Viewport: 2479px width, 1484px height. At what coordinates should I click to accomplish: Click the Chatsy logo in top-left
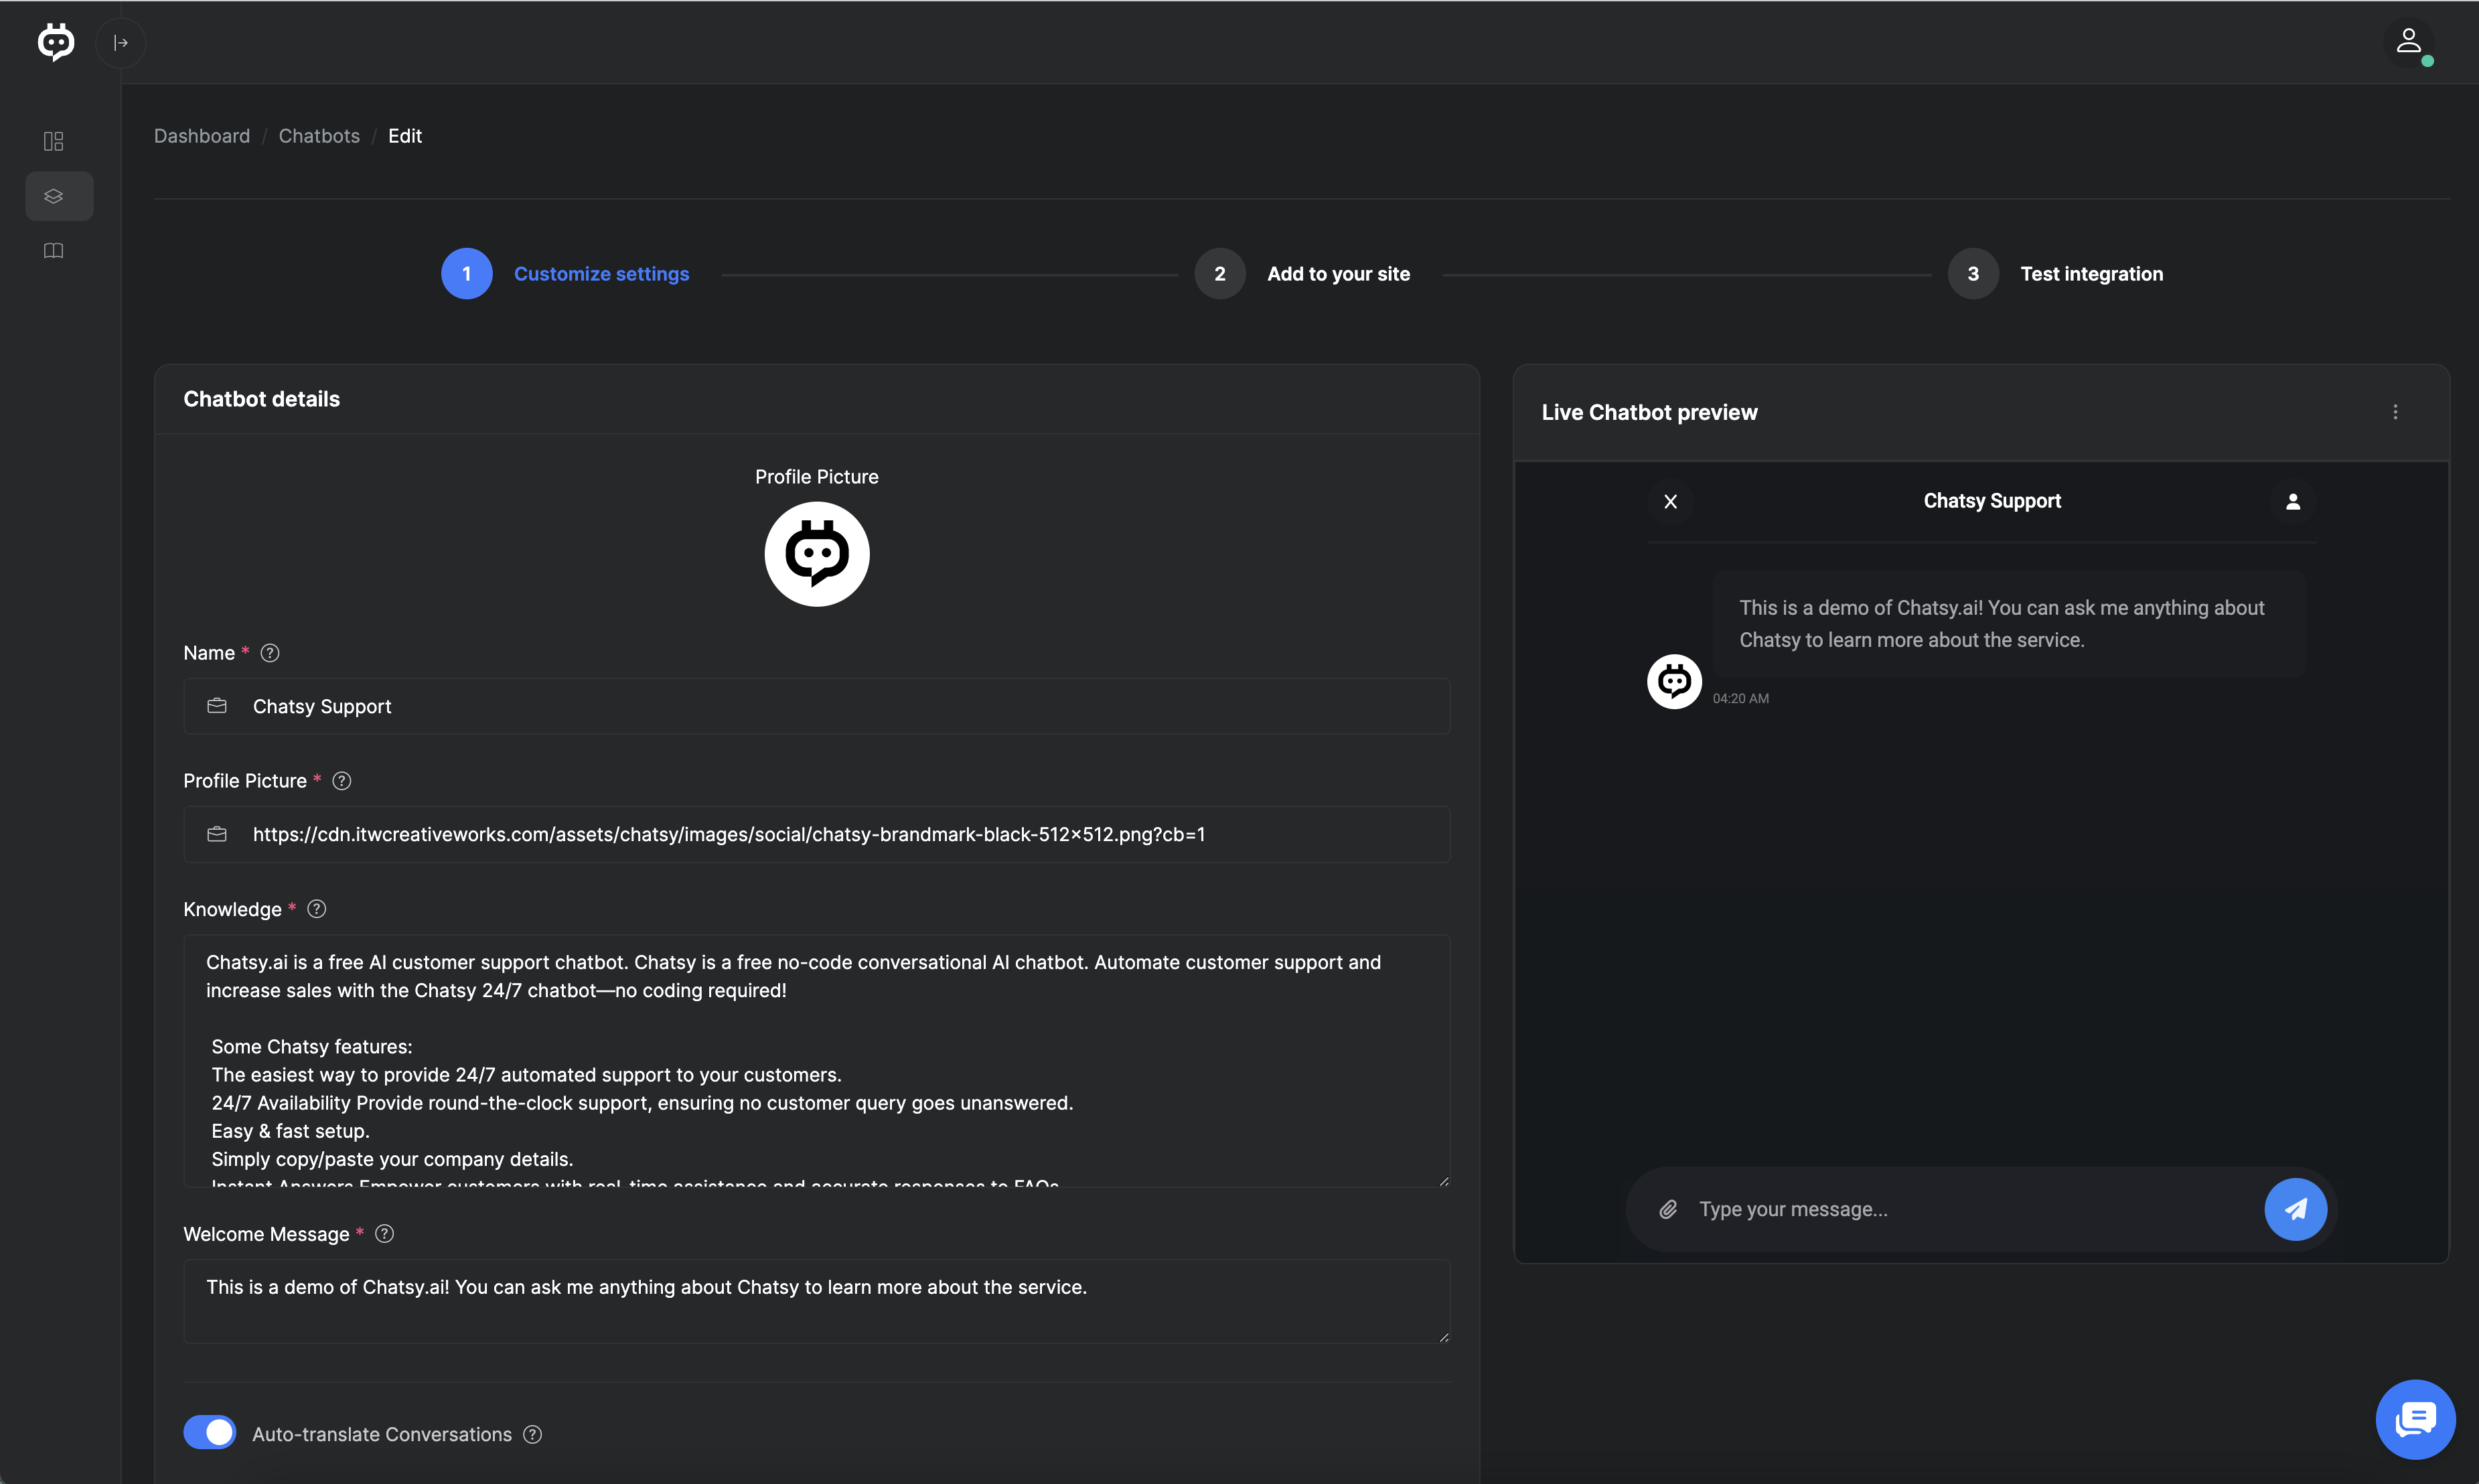56,42
